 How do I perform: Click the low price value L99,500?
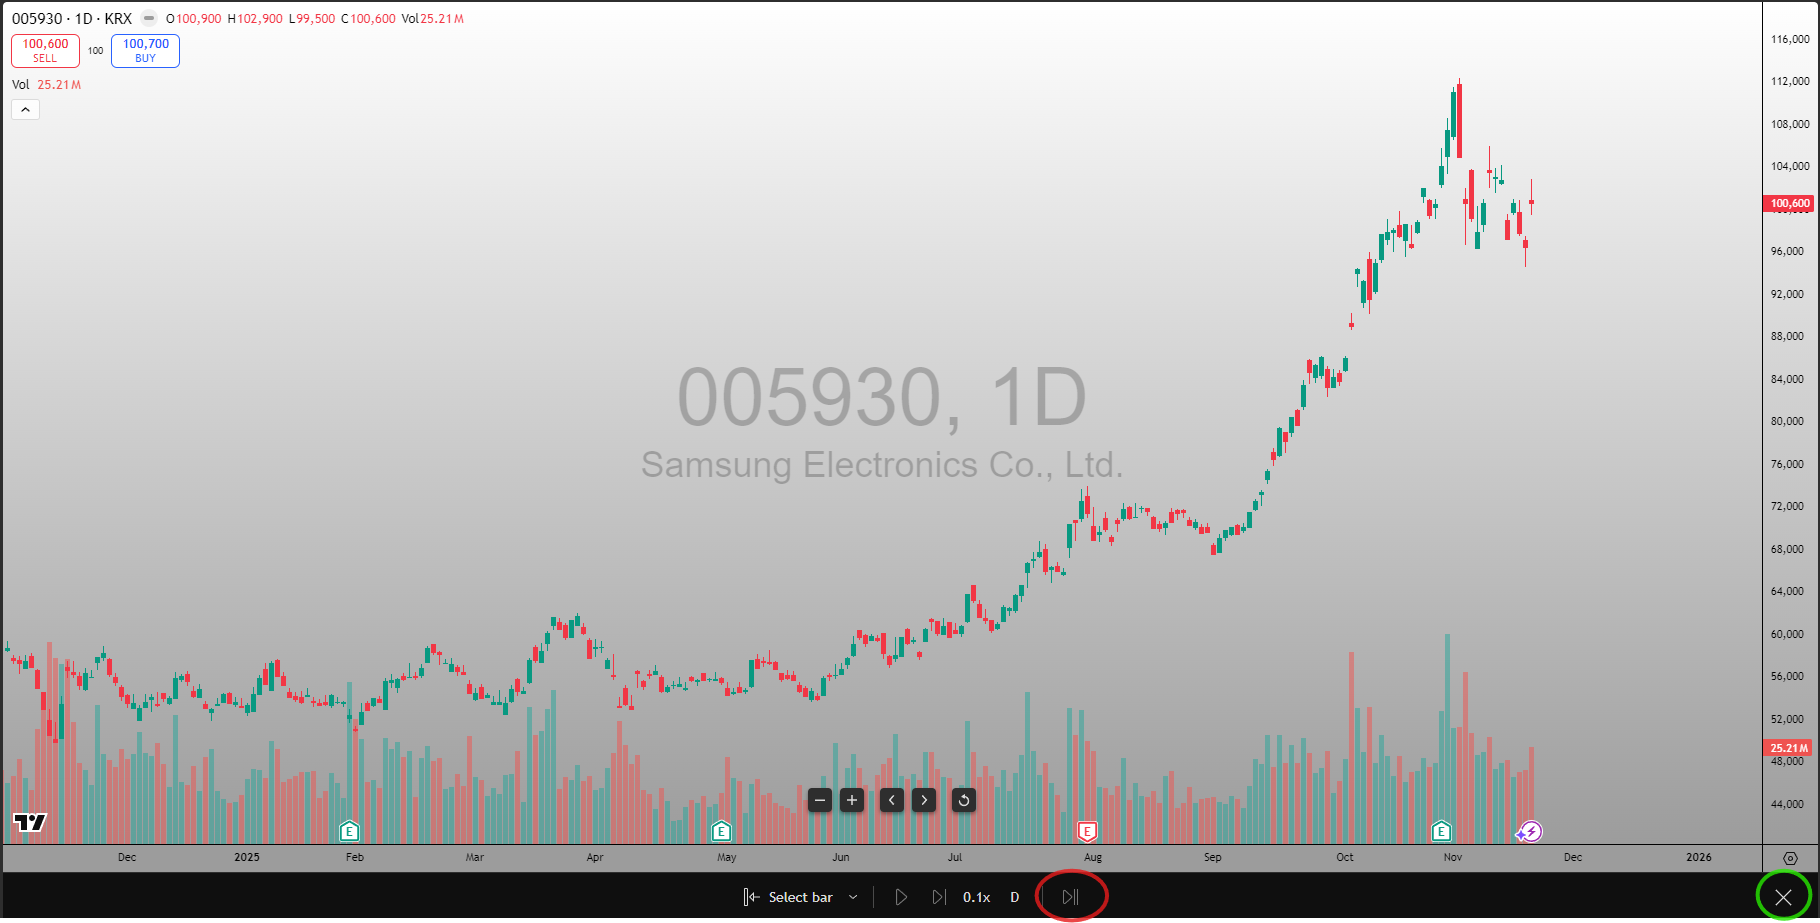pyautogui.click(x=312, y=19)
